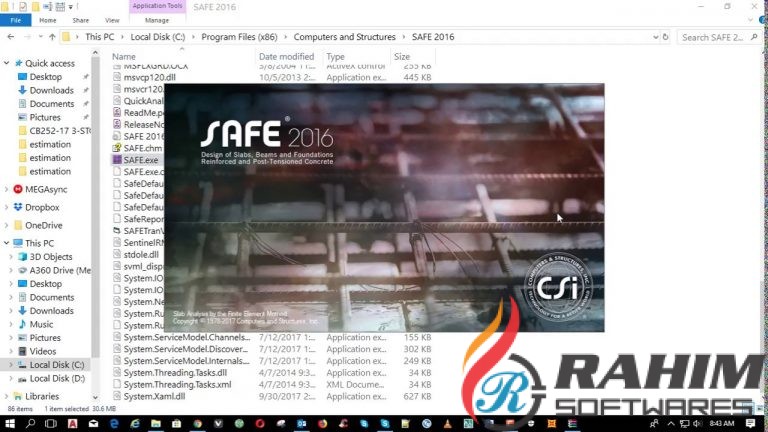
Task: Open Microsoft Store taskbar icon
Action: point(176,424)
